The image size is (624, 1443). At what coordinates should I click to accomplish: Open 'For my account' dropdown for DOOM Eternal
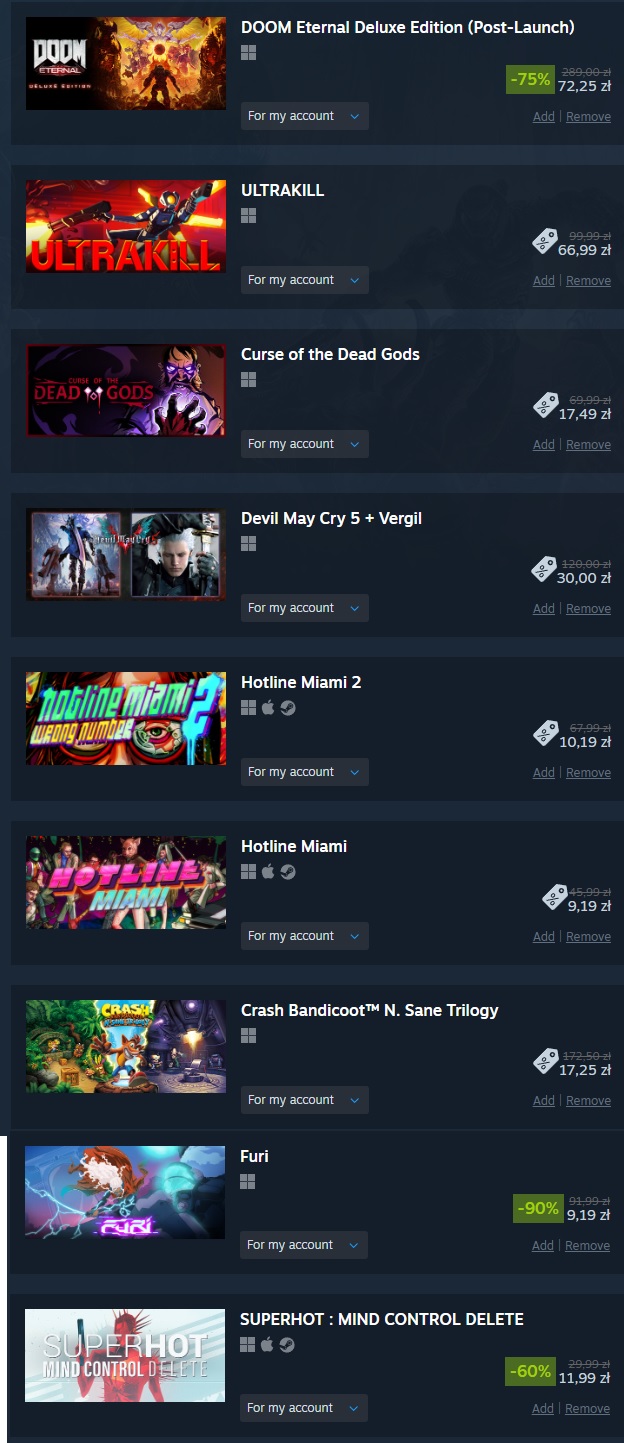tap(304, 116)
